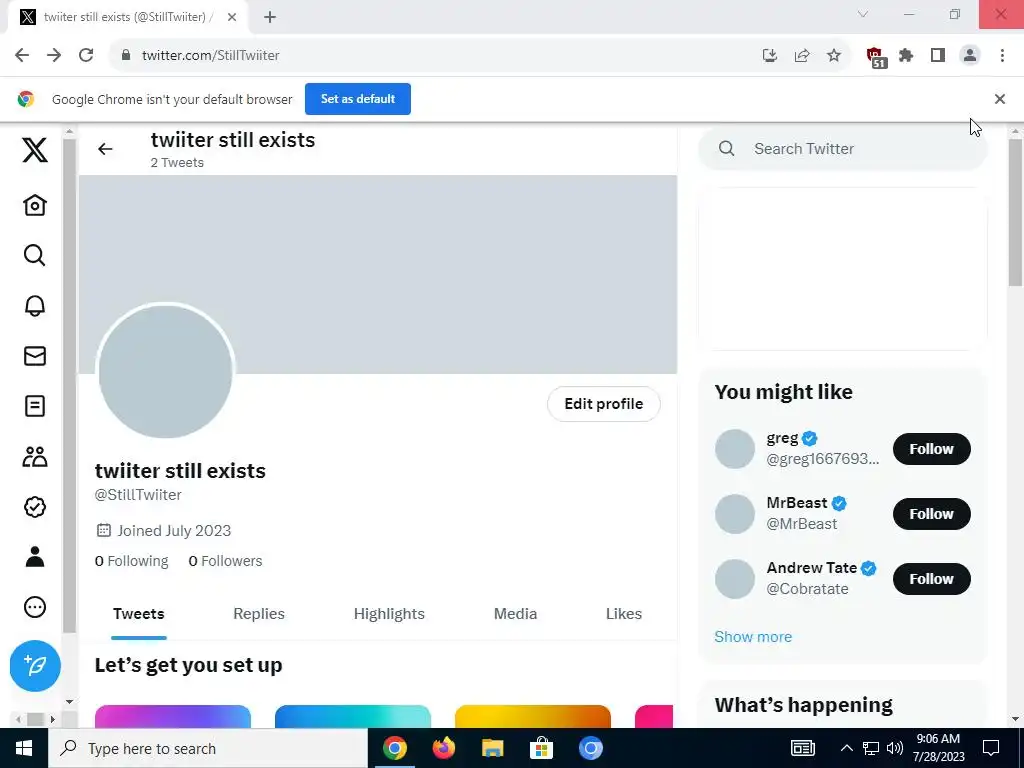Show hidden system tray icons
1024x768 pixels.
846,748
